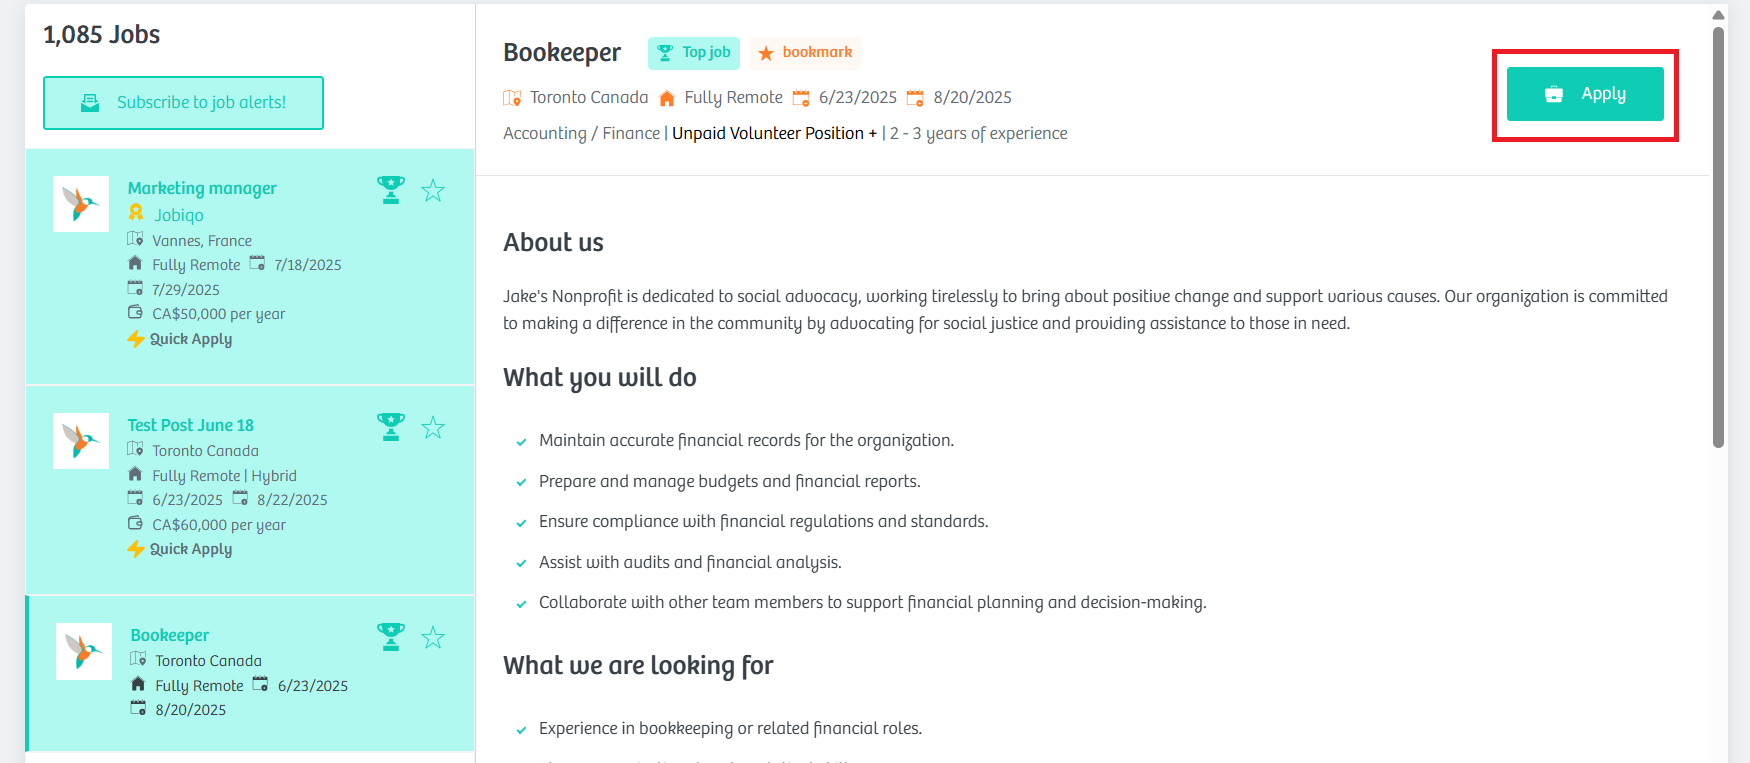Click trophy icon on Bookeeper list card
Screen dimensions: 1750x763
[x=391, y=637]
